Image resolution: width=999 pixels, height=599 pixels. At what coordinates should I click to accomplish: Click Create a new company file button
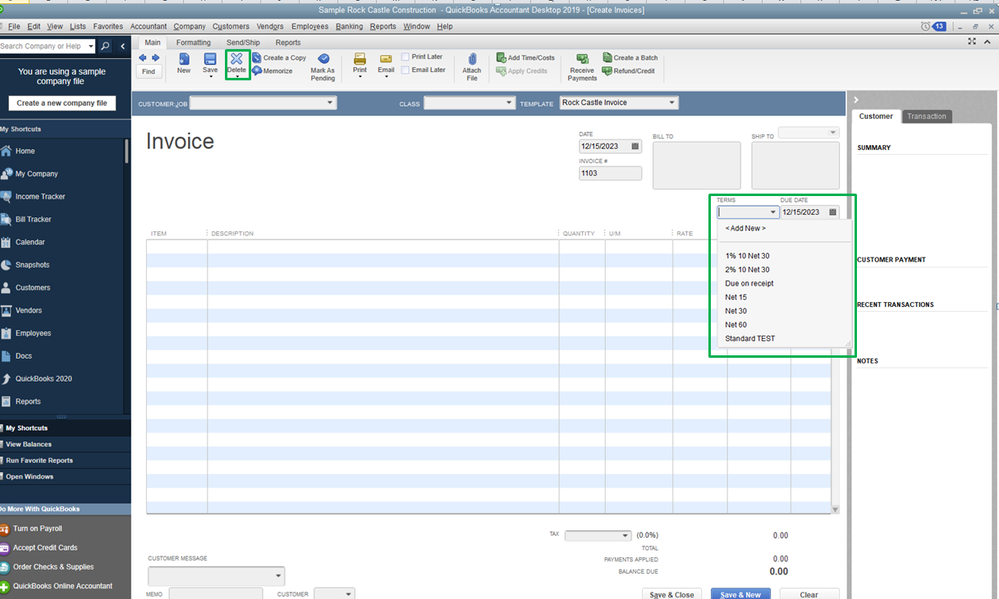click(62, 103)
